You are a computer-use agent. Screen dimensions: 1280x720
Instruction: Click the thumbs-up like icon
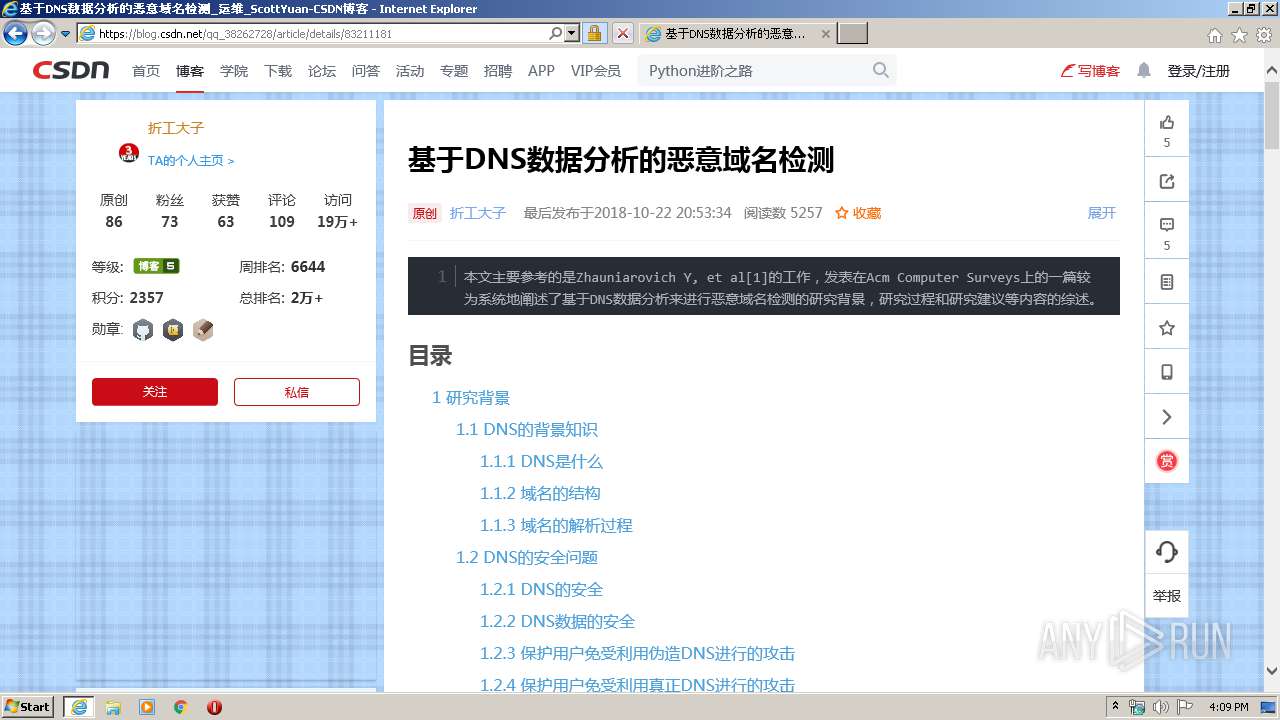point(1166,122)
